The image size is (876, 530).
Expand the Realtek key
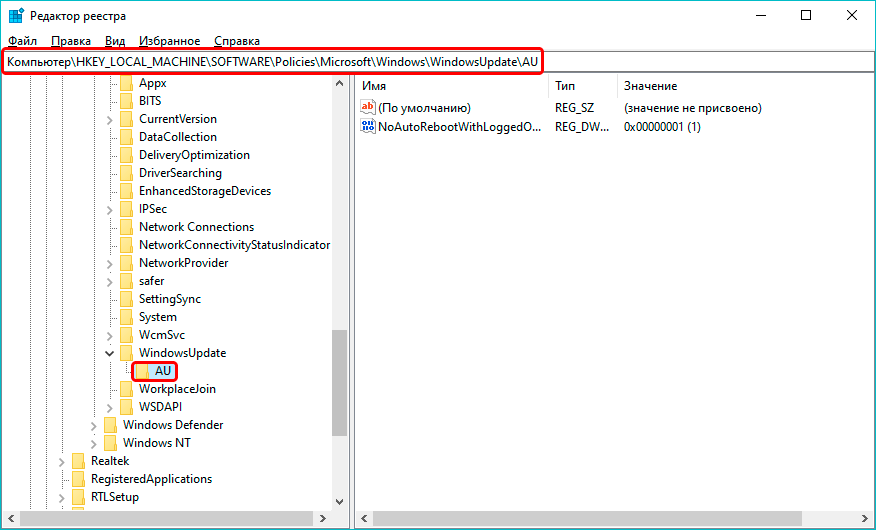point(61,461)
